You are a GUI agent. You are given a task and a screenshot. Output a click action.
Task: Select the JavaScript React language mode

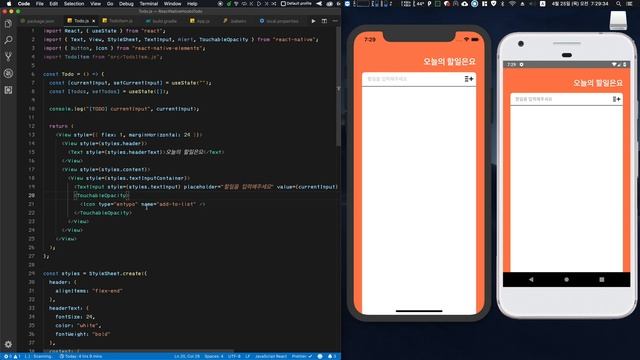coord(271,356)
